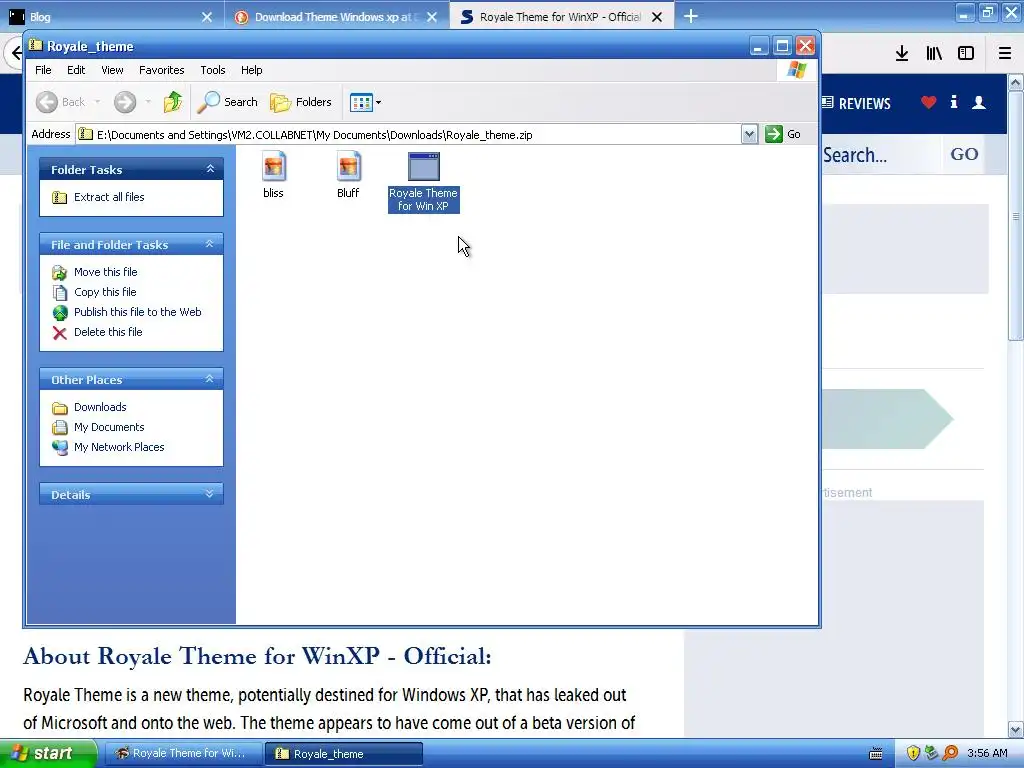The width and height of the screenshot is (1024, 768).
Task: Click the Forward arrow in Explorer
Action: pos(125,102)
